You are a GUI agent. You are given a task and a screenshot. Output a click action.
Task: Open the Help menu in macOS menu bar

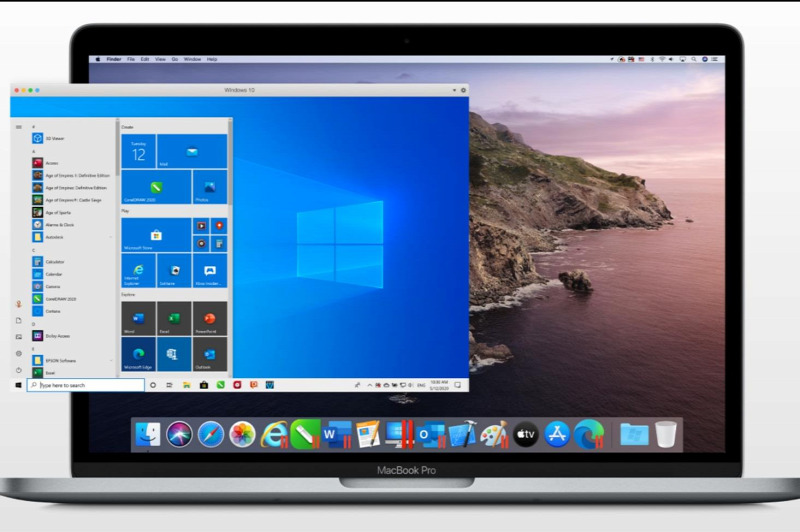[x=212, y=59]
